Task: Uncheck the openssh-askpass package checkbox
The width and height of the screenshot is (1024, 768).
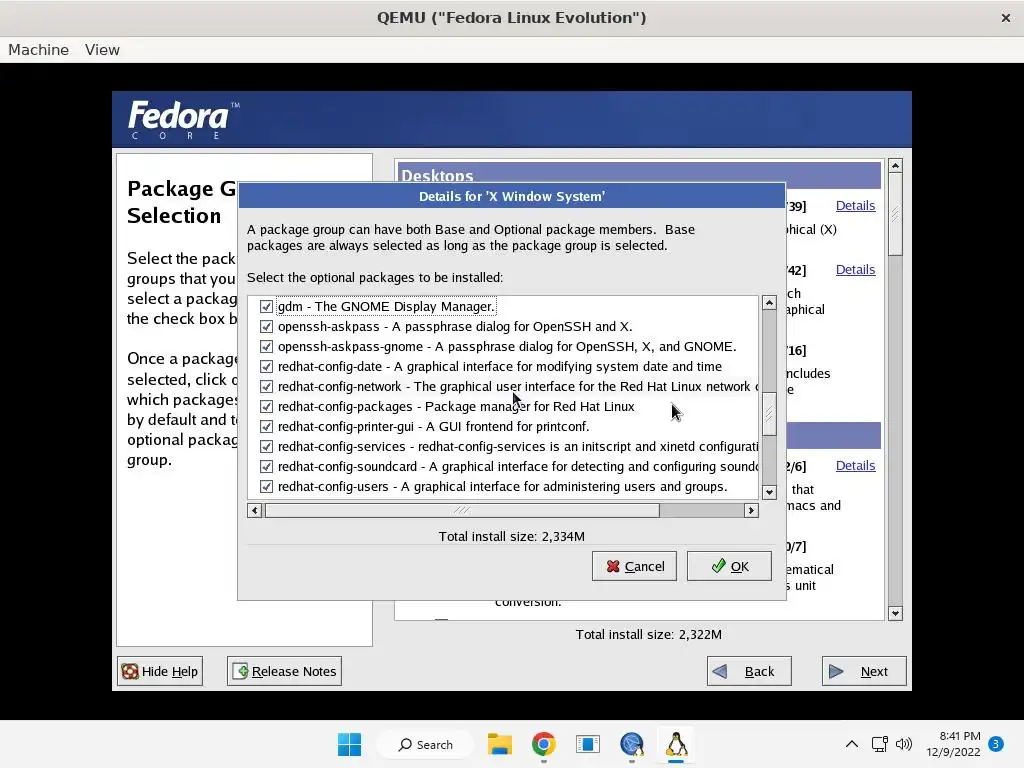Action: coord(266,327)
